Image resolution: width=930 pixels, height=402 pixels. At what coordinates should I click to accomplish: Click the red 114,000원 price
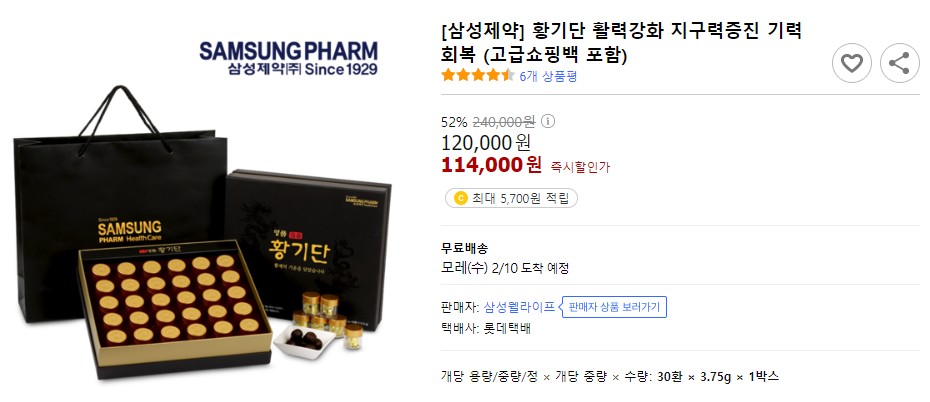pyautogui.click(x=491, y=164)
